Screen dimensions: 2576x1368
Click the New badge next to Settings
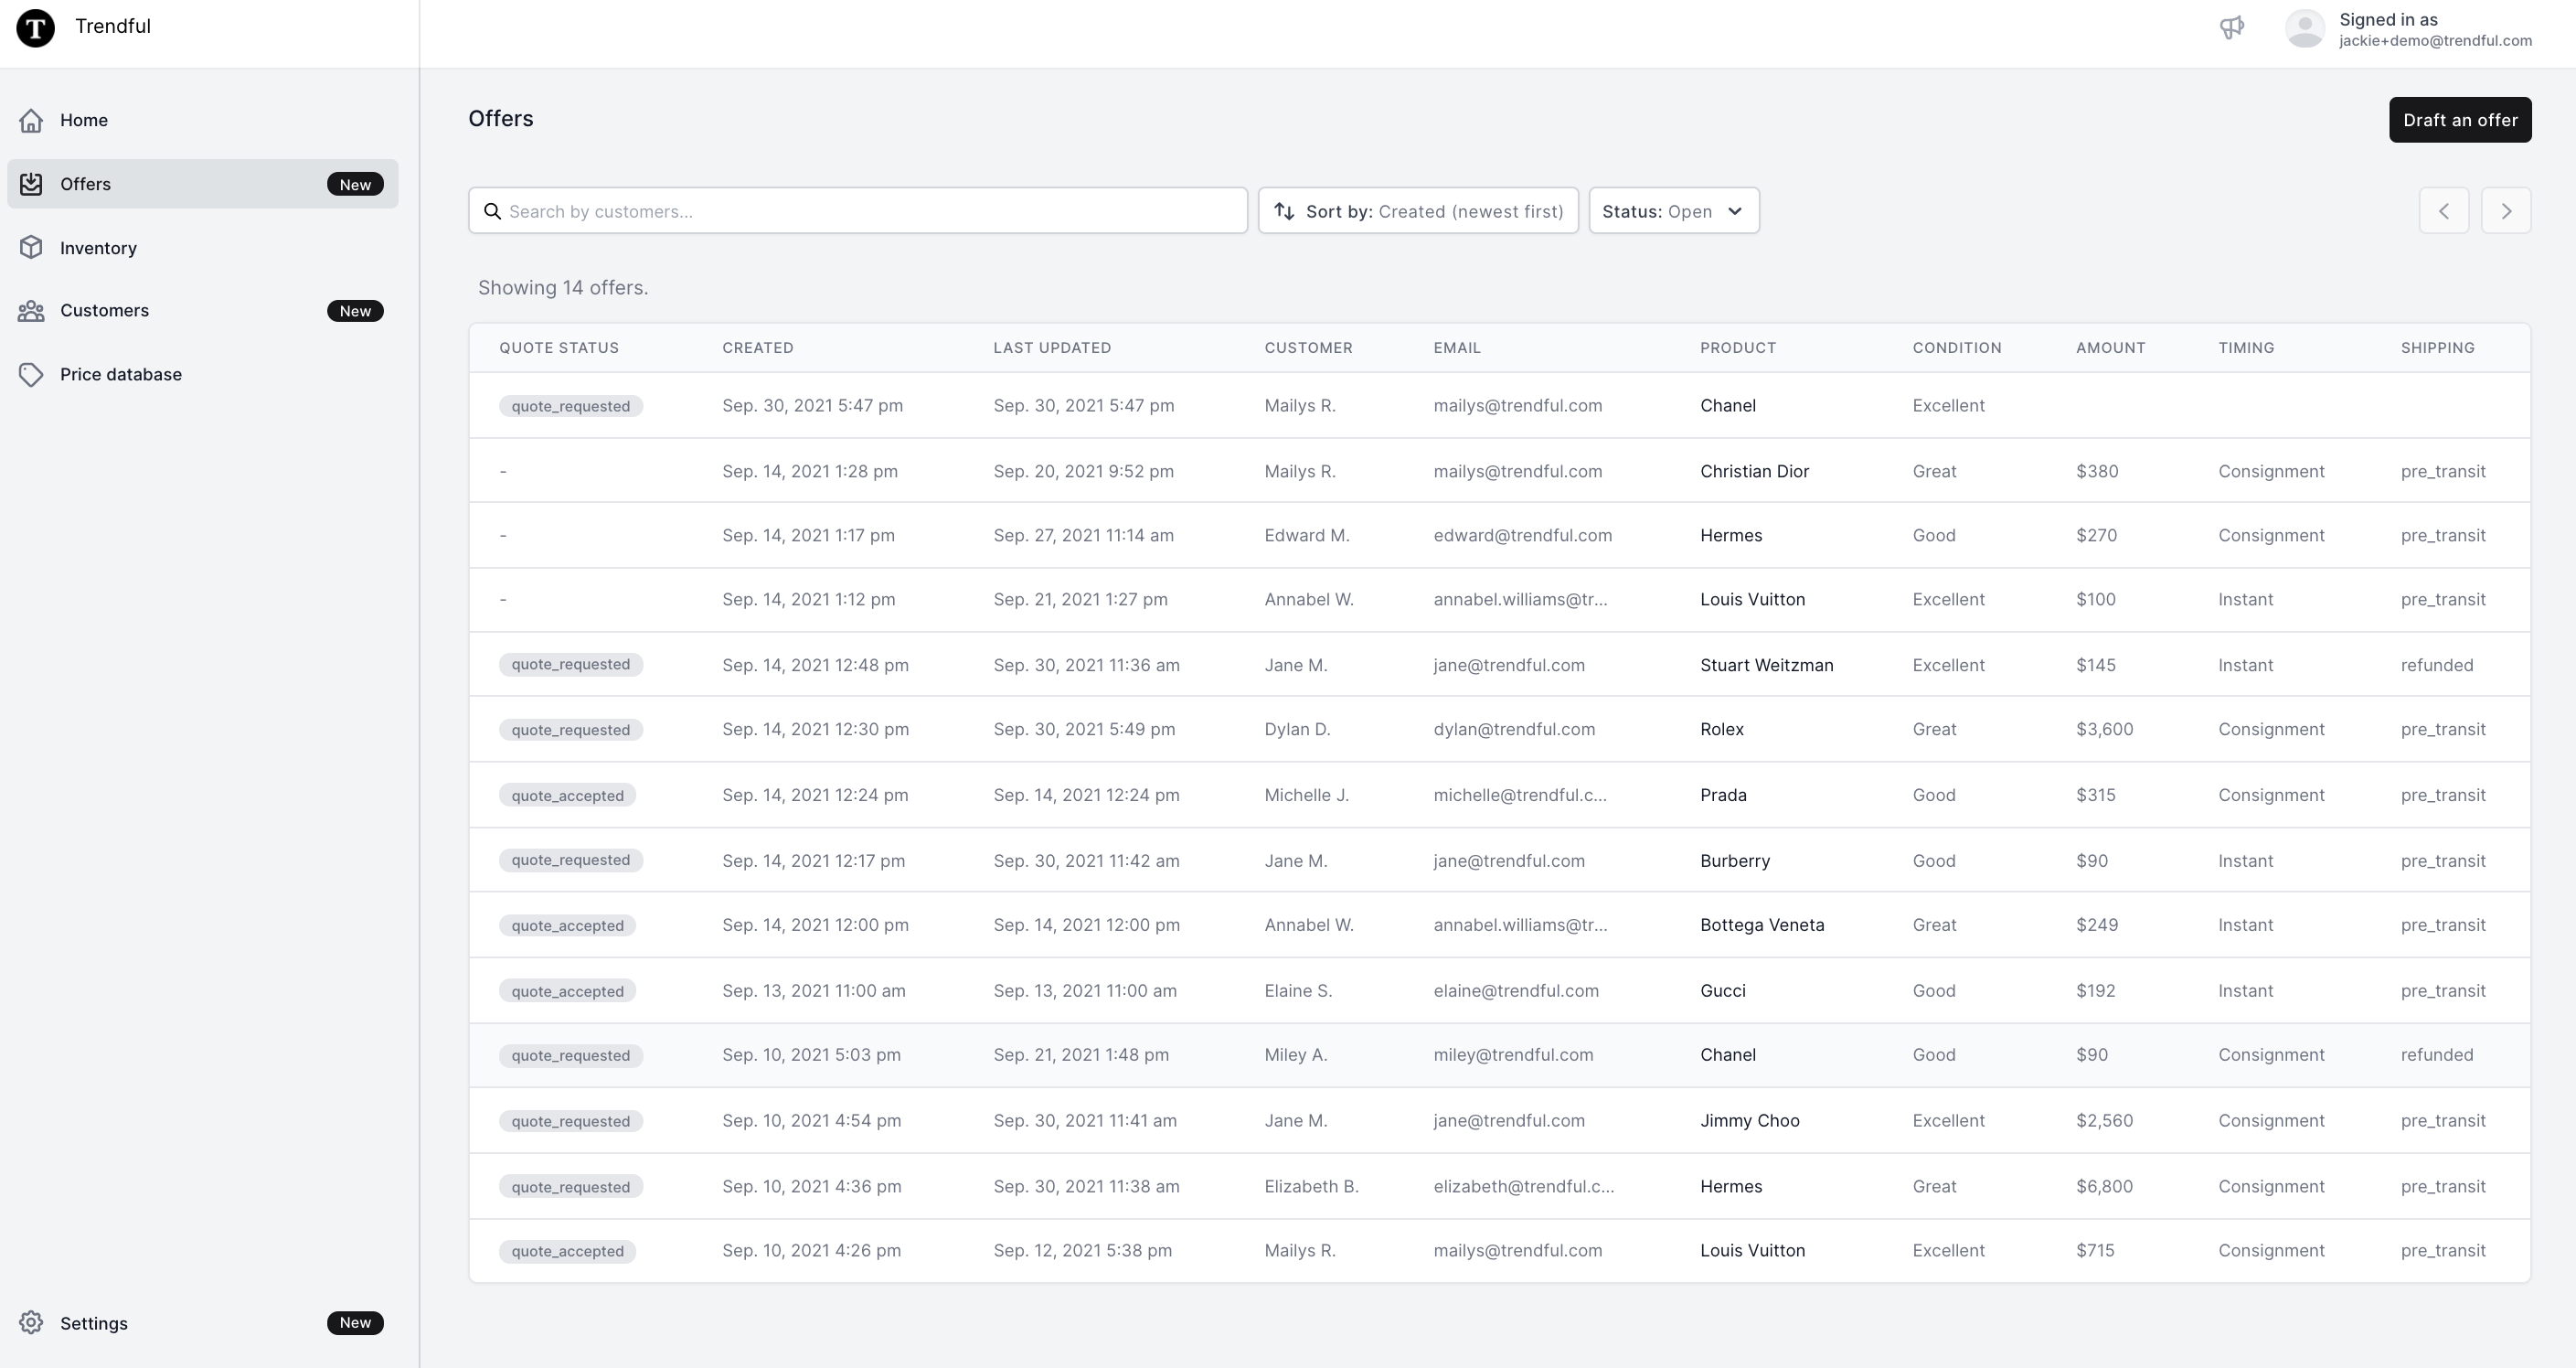[x=355, y=1322]
